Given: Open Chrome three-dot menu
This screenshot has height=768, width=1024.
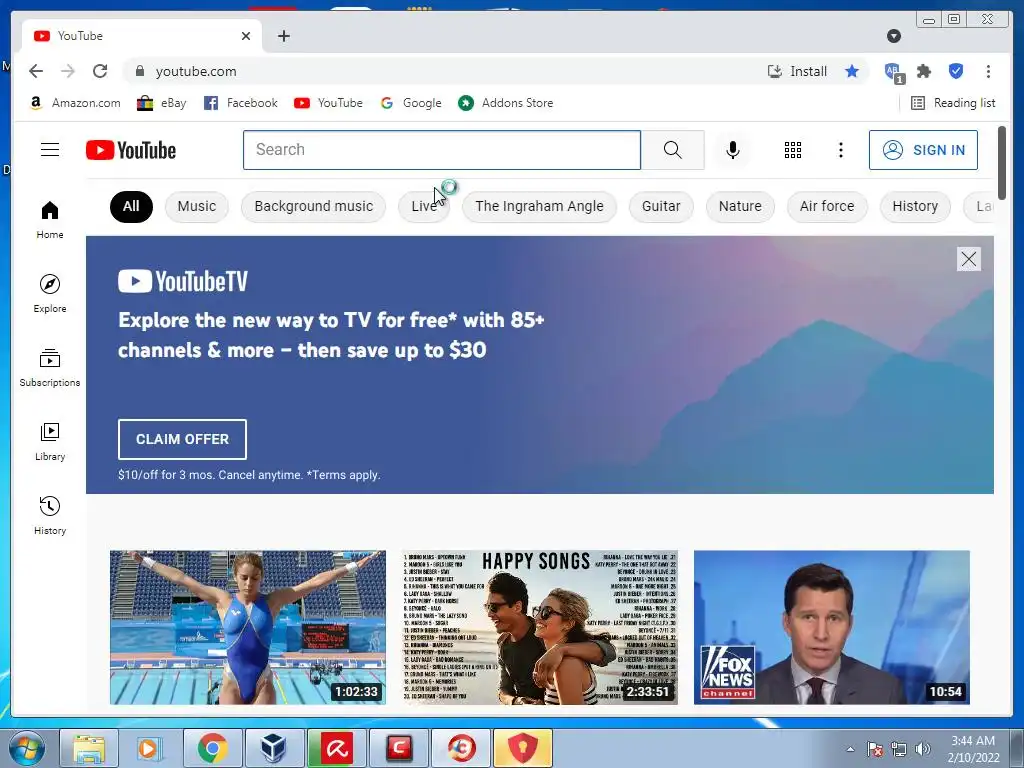Looking at the screenshot, I should click(x=988, y=71).
